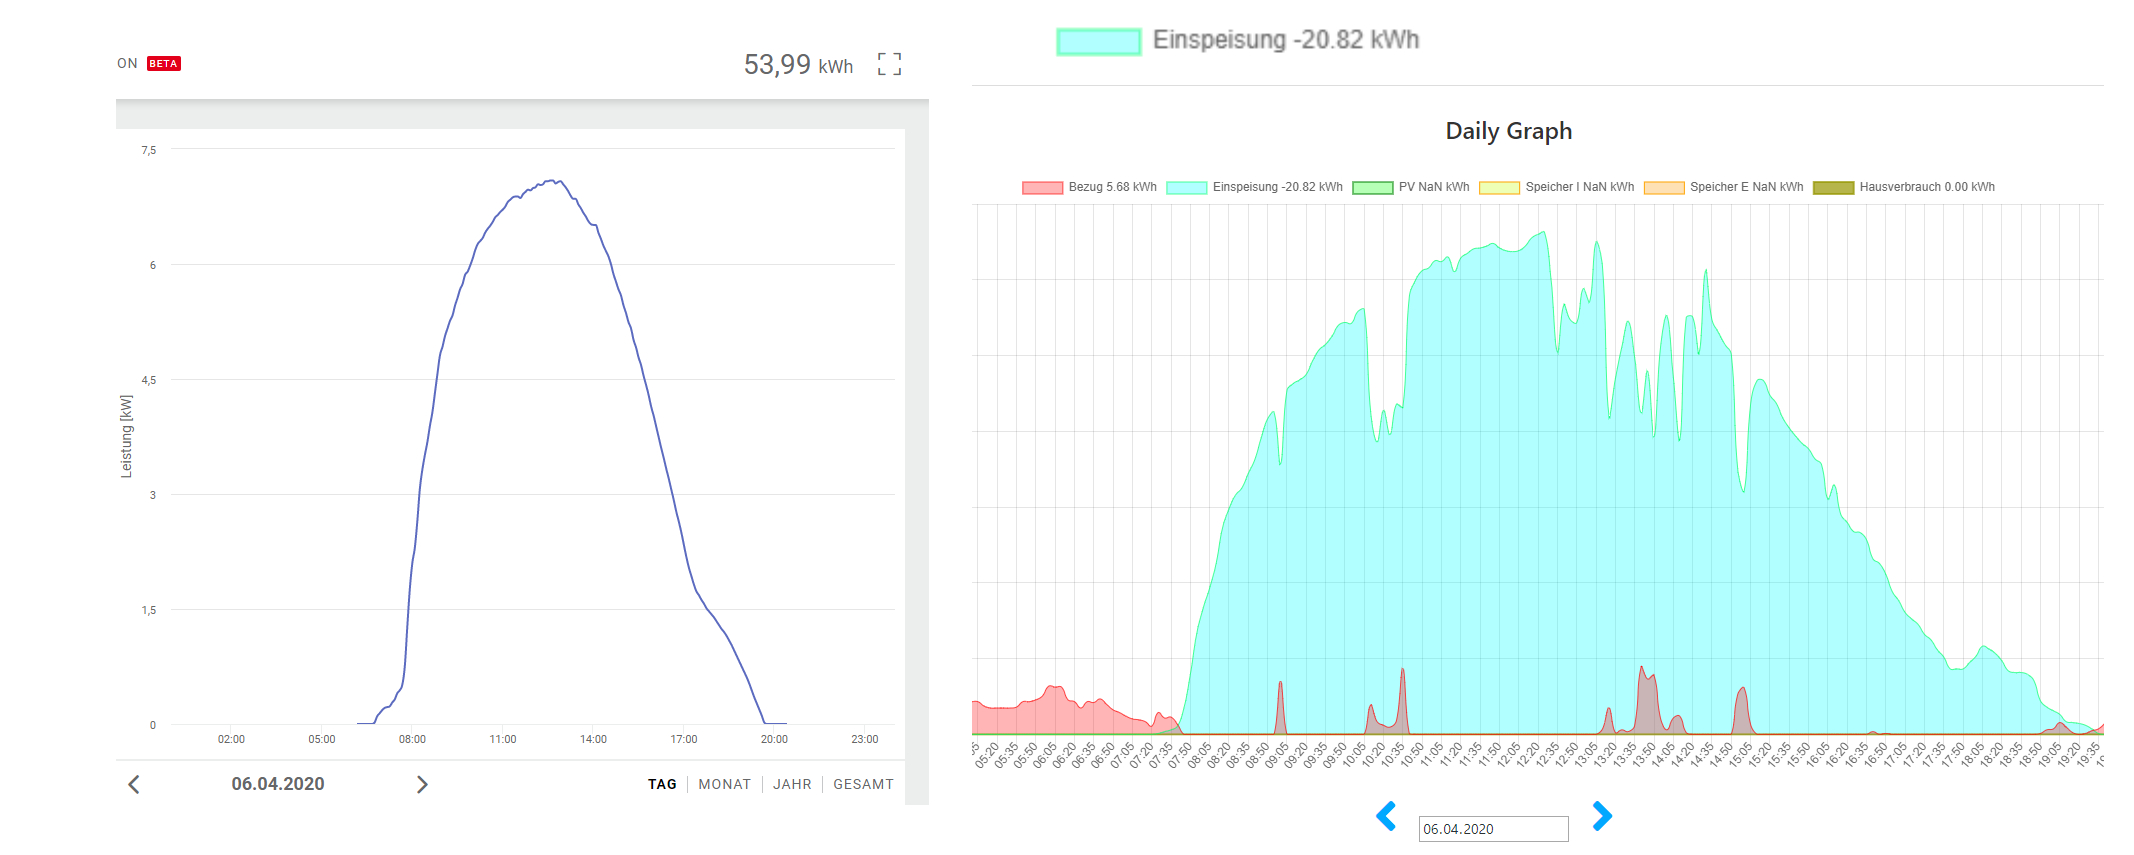Click the fullscreen expand icon
This screenshot has height=855, width=2134.
pos(889,65)
